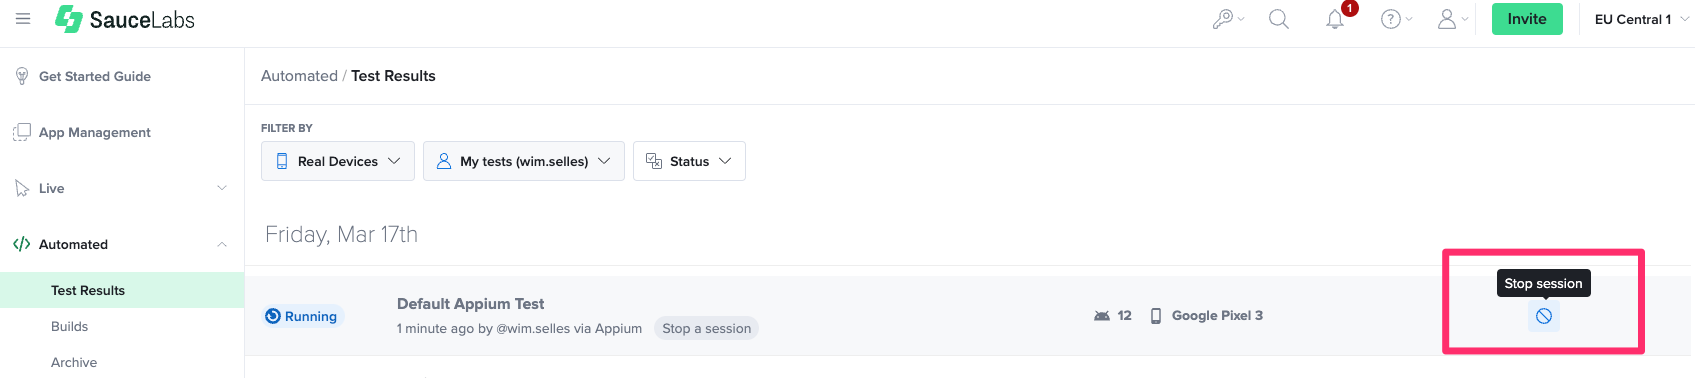Open the Status filter dropdown
Image resolution: width=1695 pixels, height=378 pixels.
(689, 161)
